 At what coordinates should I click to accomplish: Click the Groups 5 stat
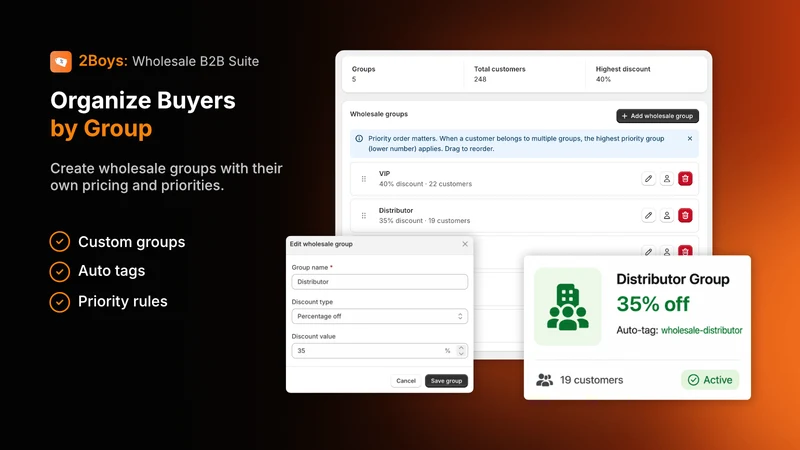[363, 74]
